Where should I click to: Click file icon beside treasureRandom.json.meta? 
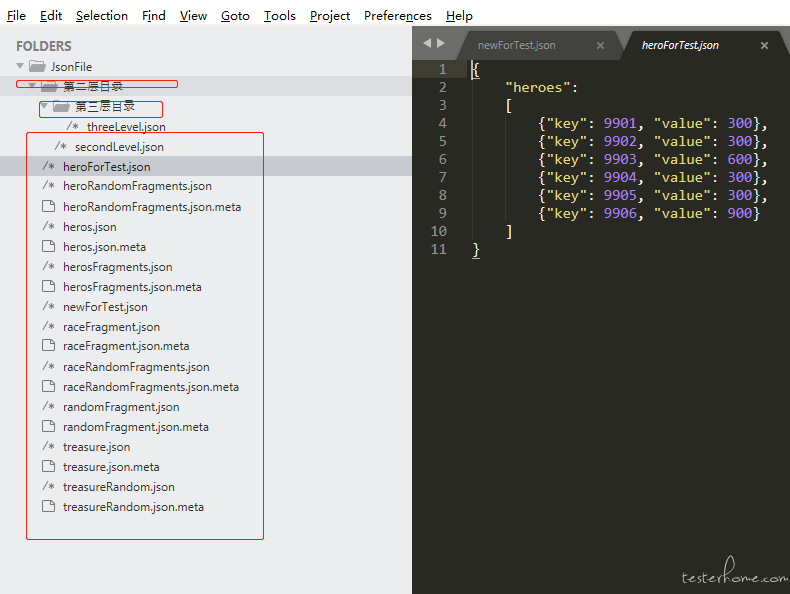point(48,506)
